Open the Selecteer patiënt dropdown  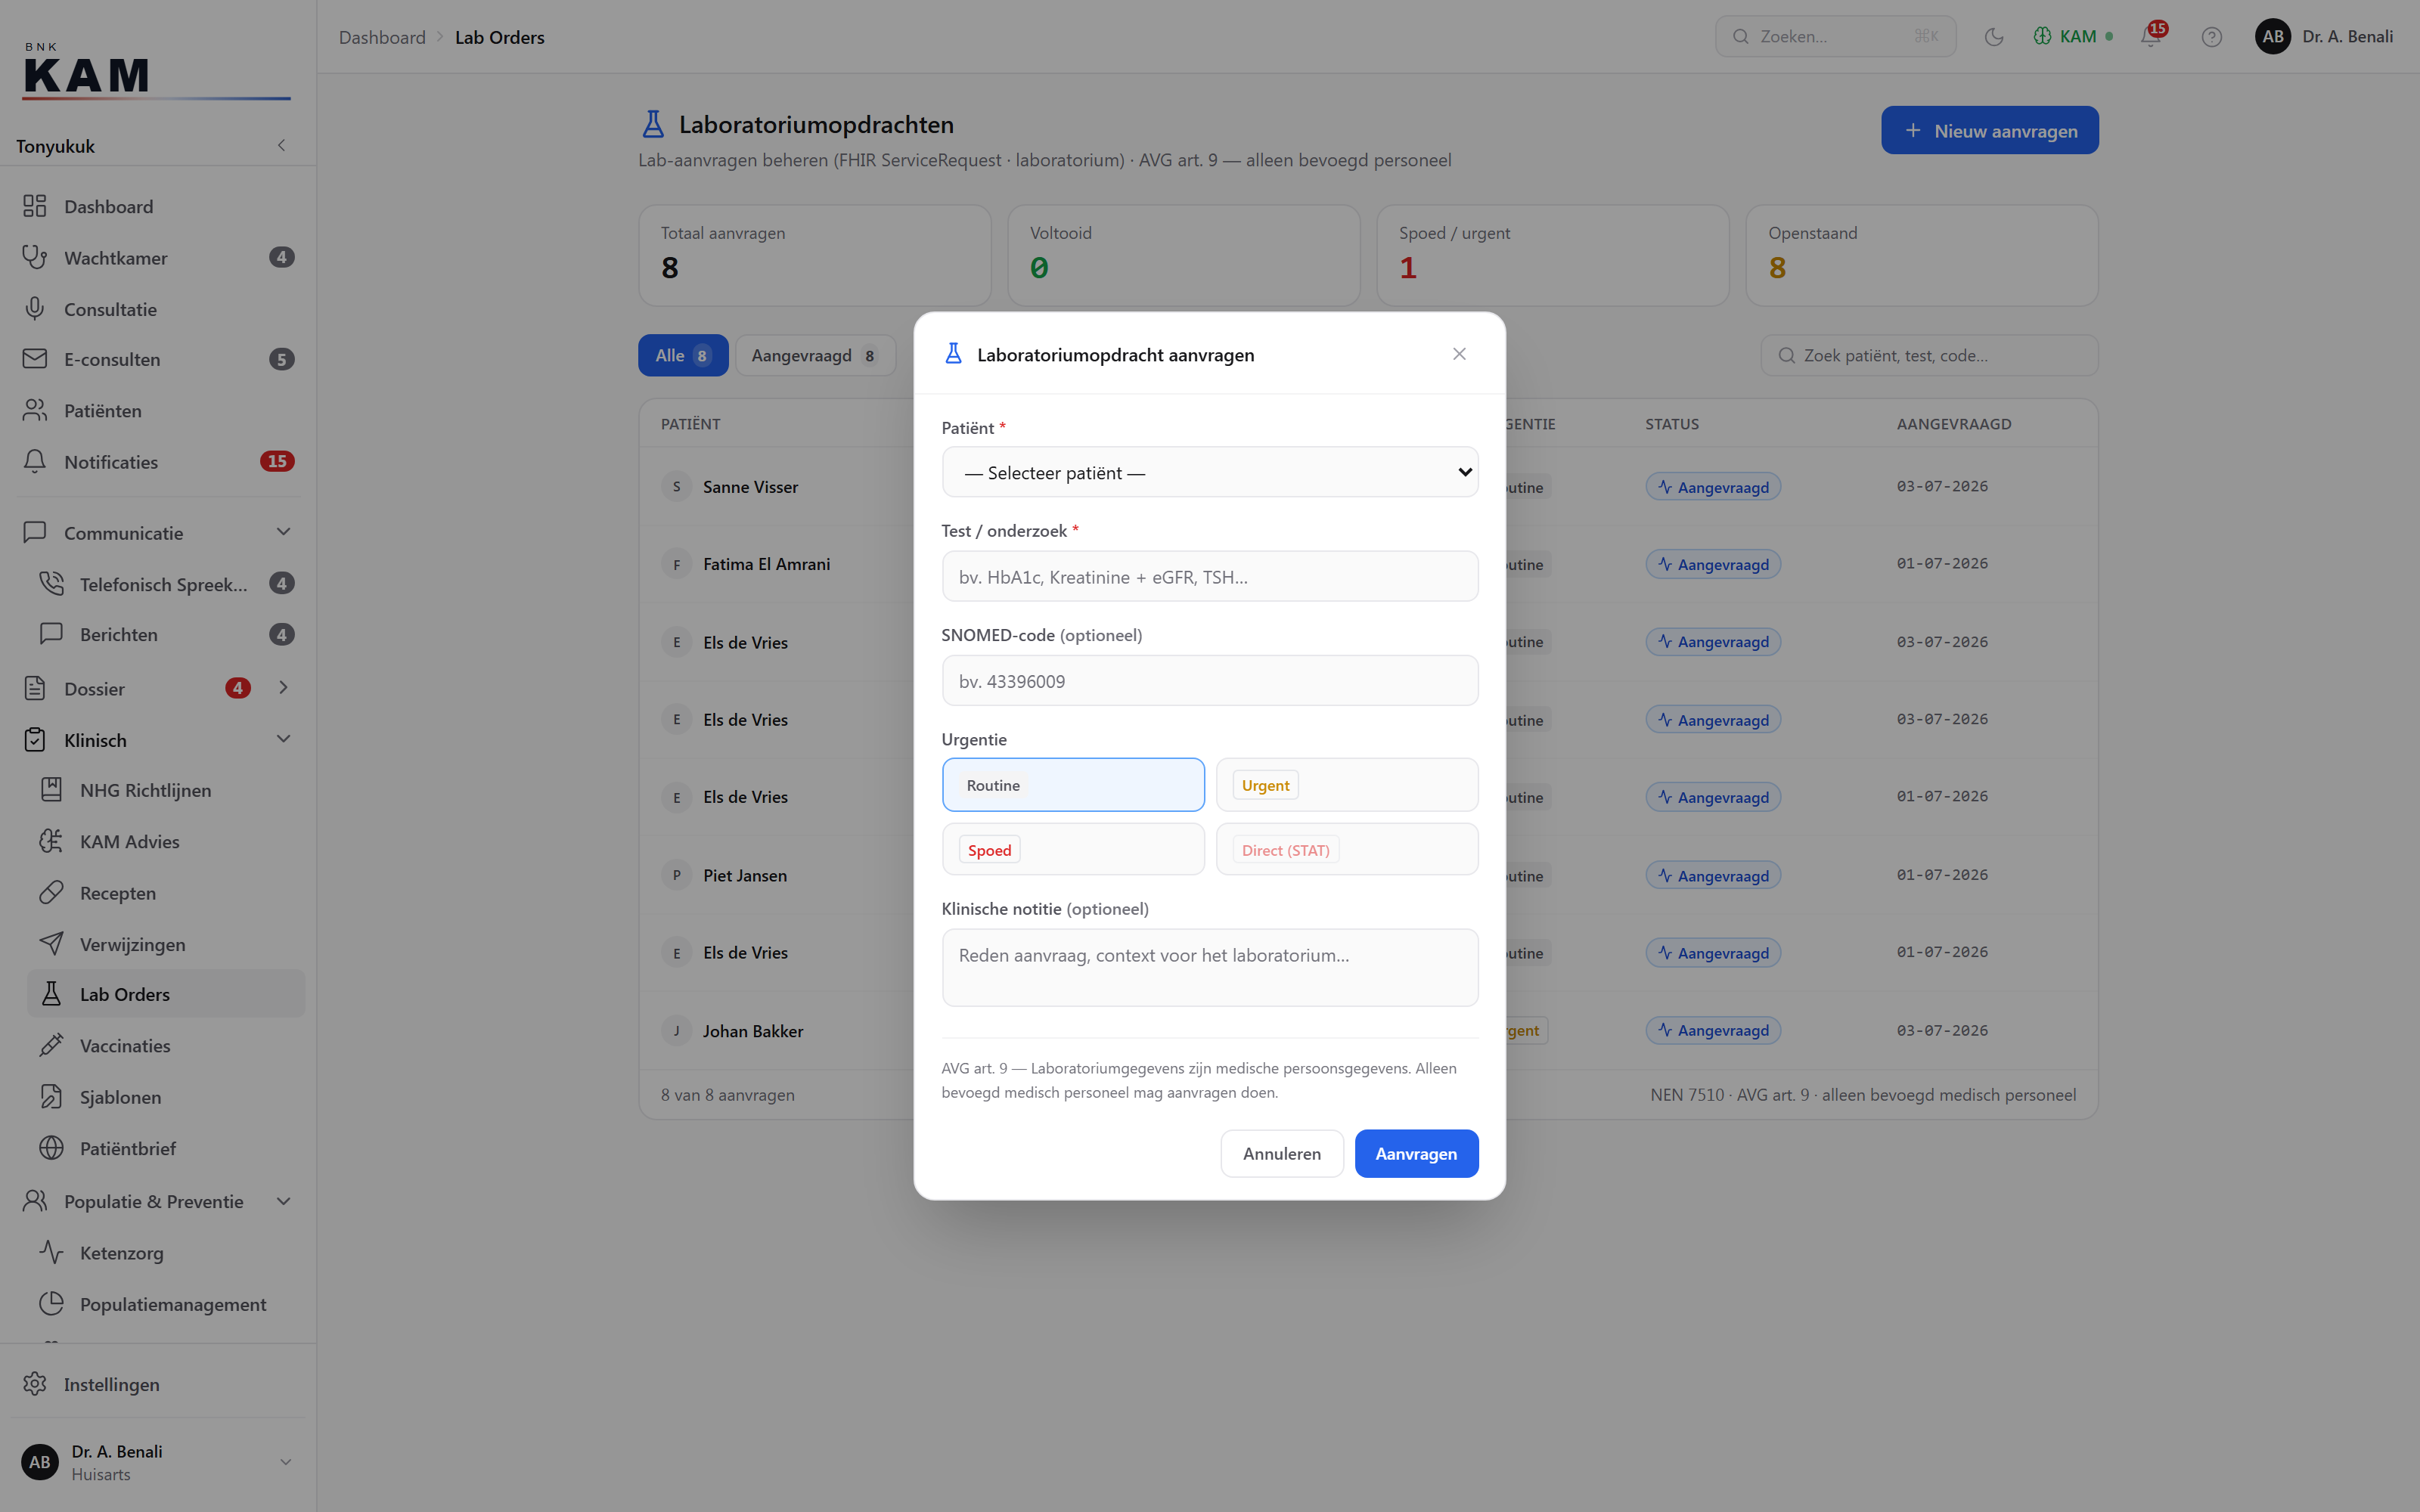point(1210,472)
